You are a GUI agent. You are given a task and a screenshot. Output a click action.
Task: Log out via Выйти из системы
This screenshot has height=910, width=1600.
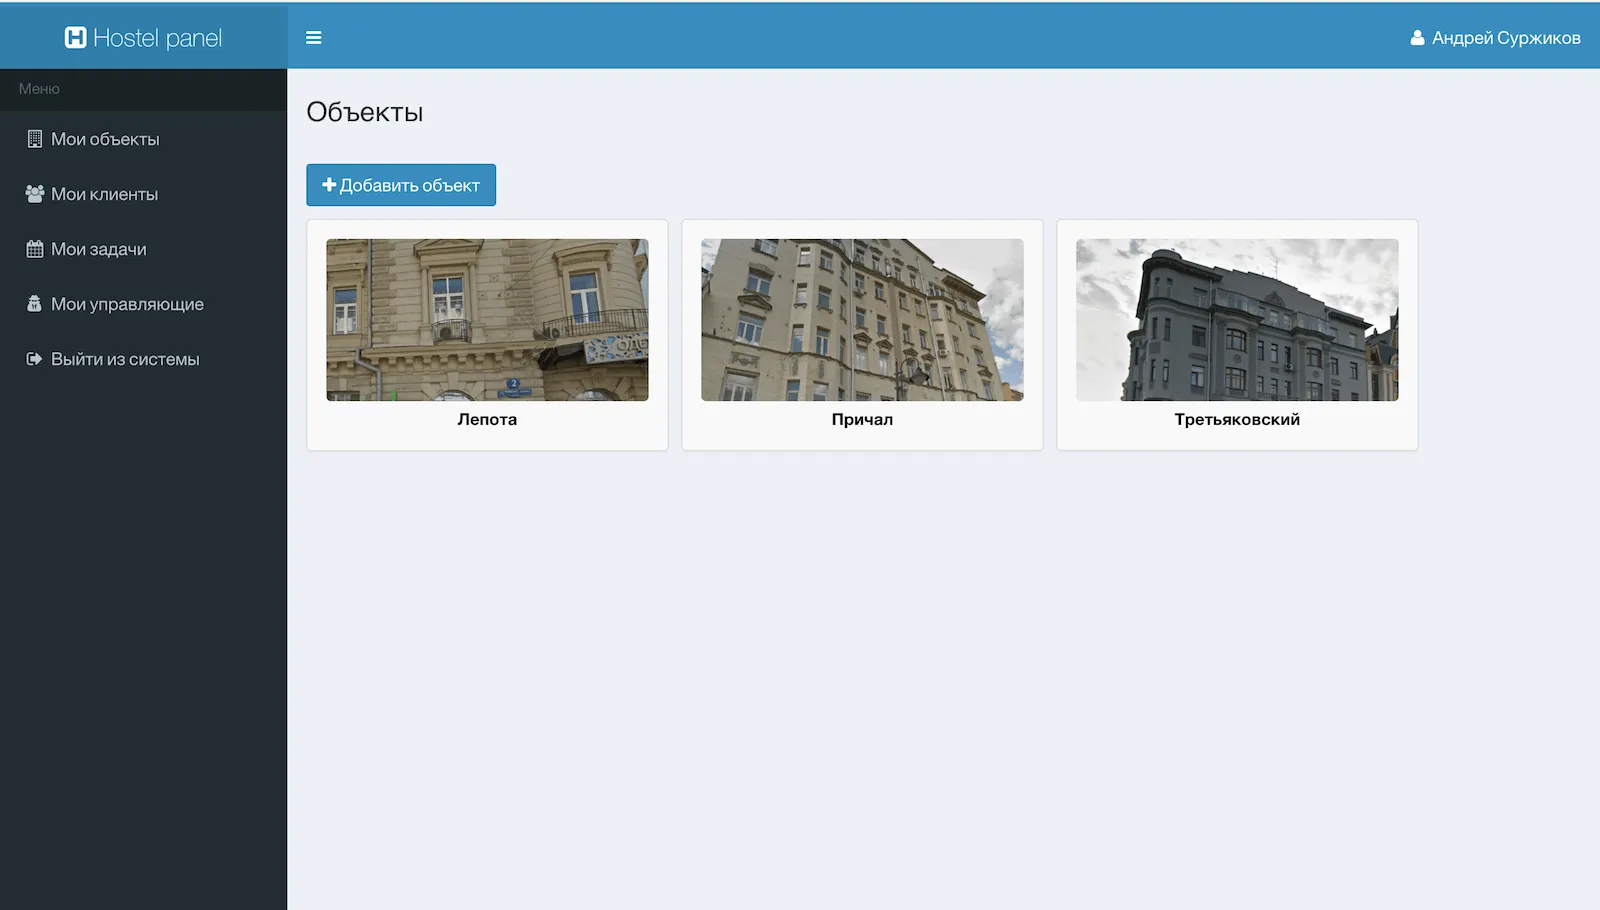pos(125,359)
